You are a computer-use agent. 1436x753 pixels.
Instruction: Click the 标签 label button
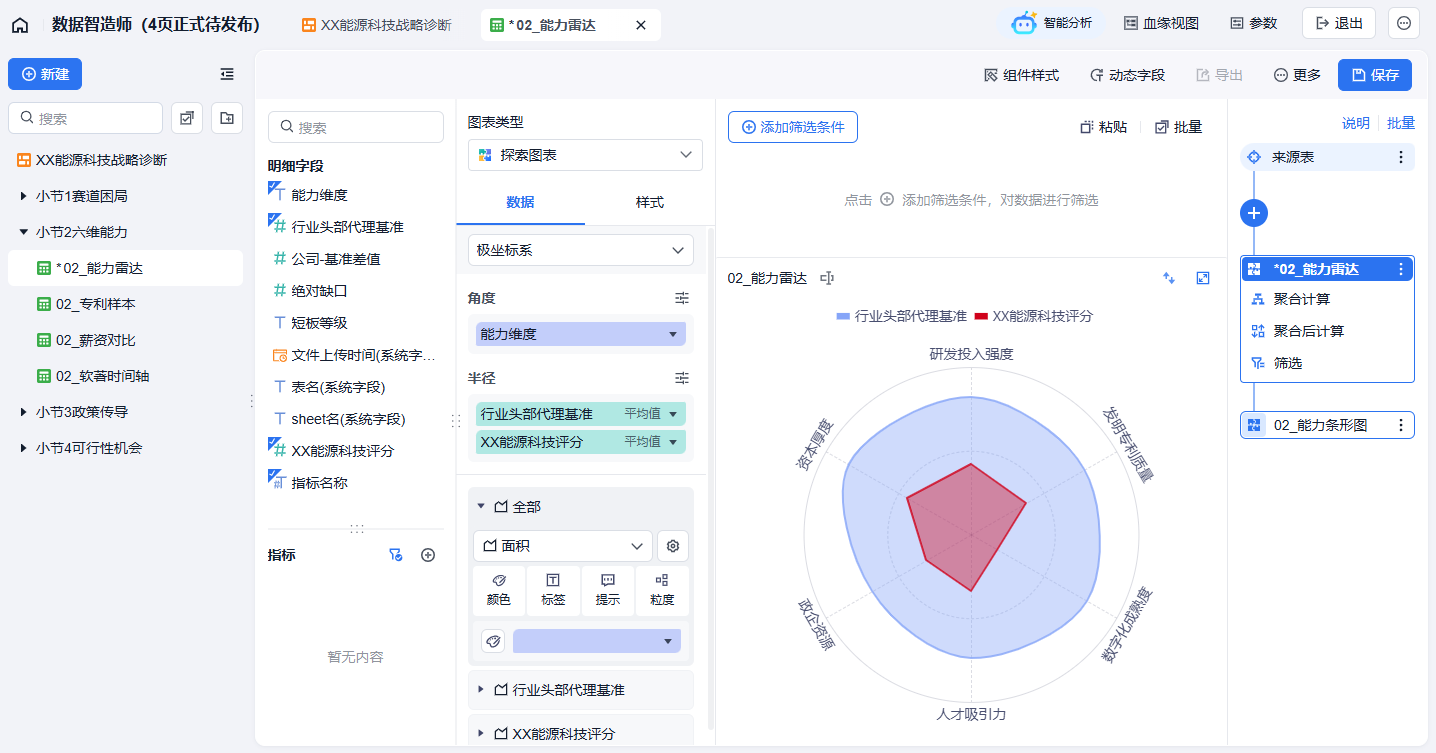[553, 590]
